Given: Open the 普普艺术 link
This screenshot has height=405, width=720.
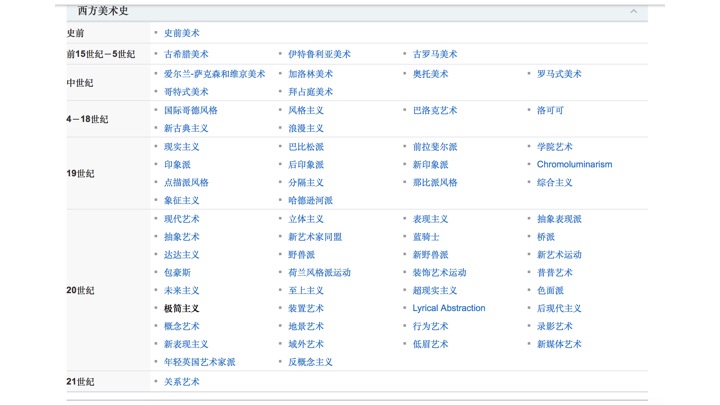Looking at the screenshot, I should tap(555, 273).
